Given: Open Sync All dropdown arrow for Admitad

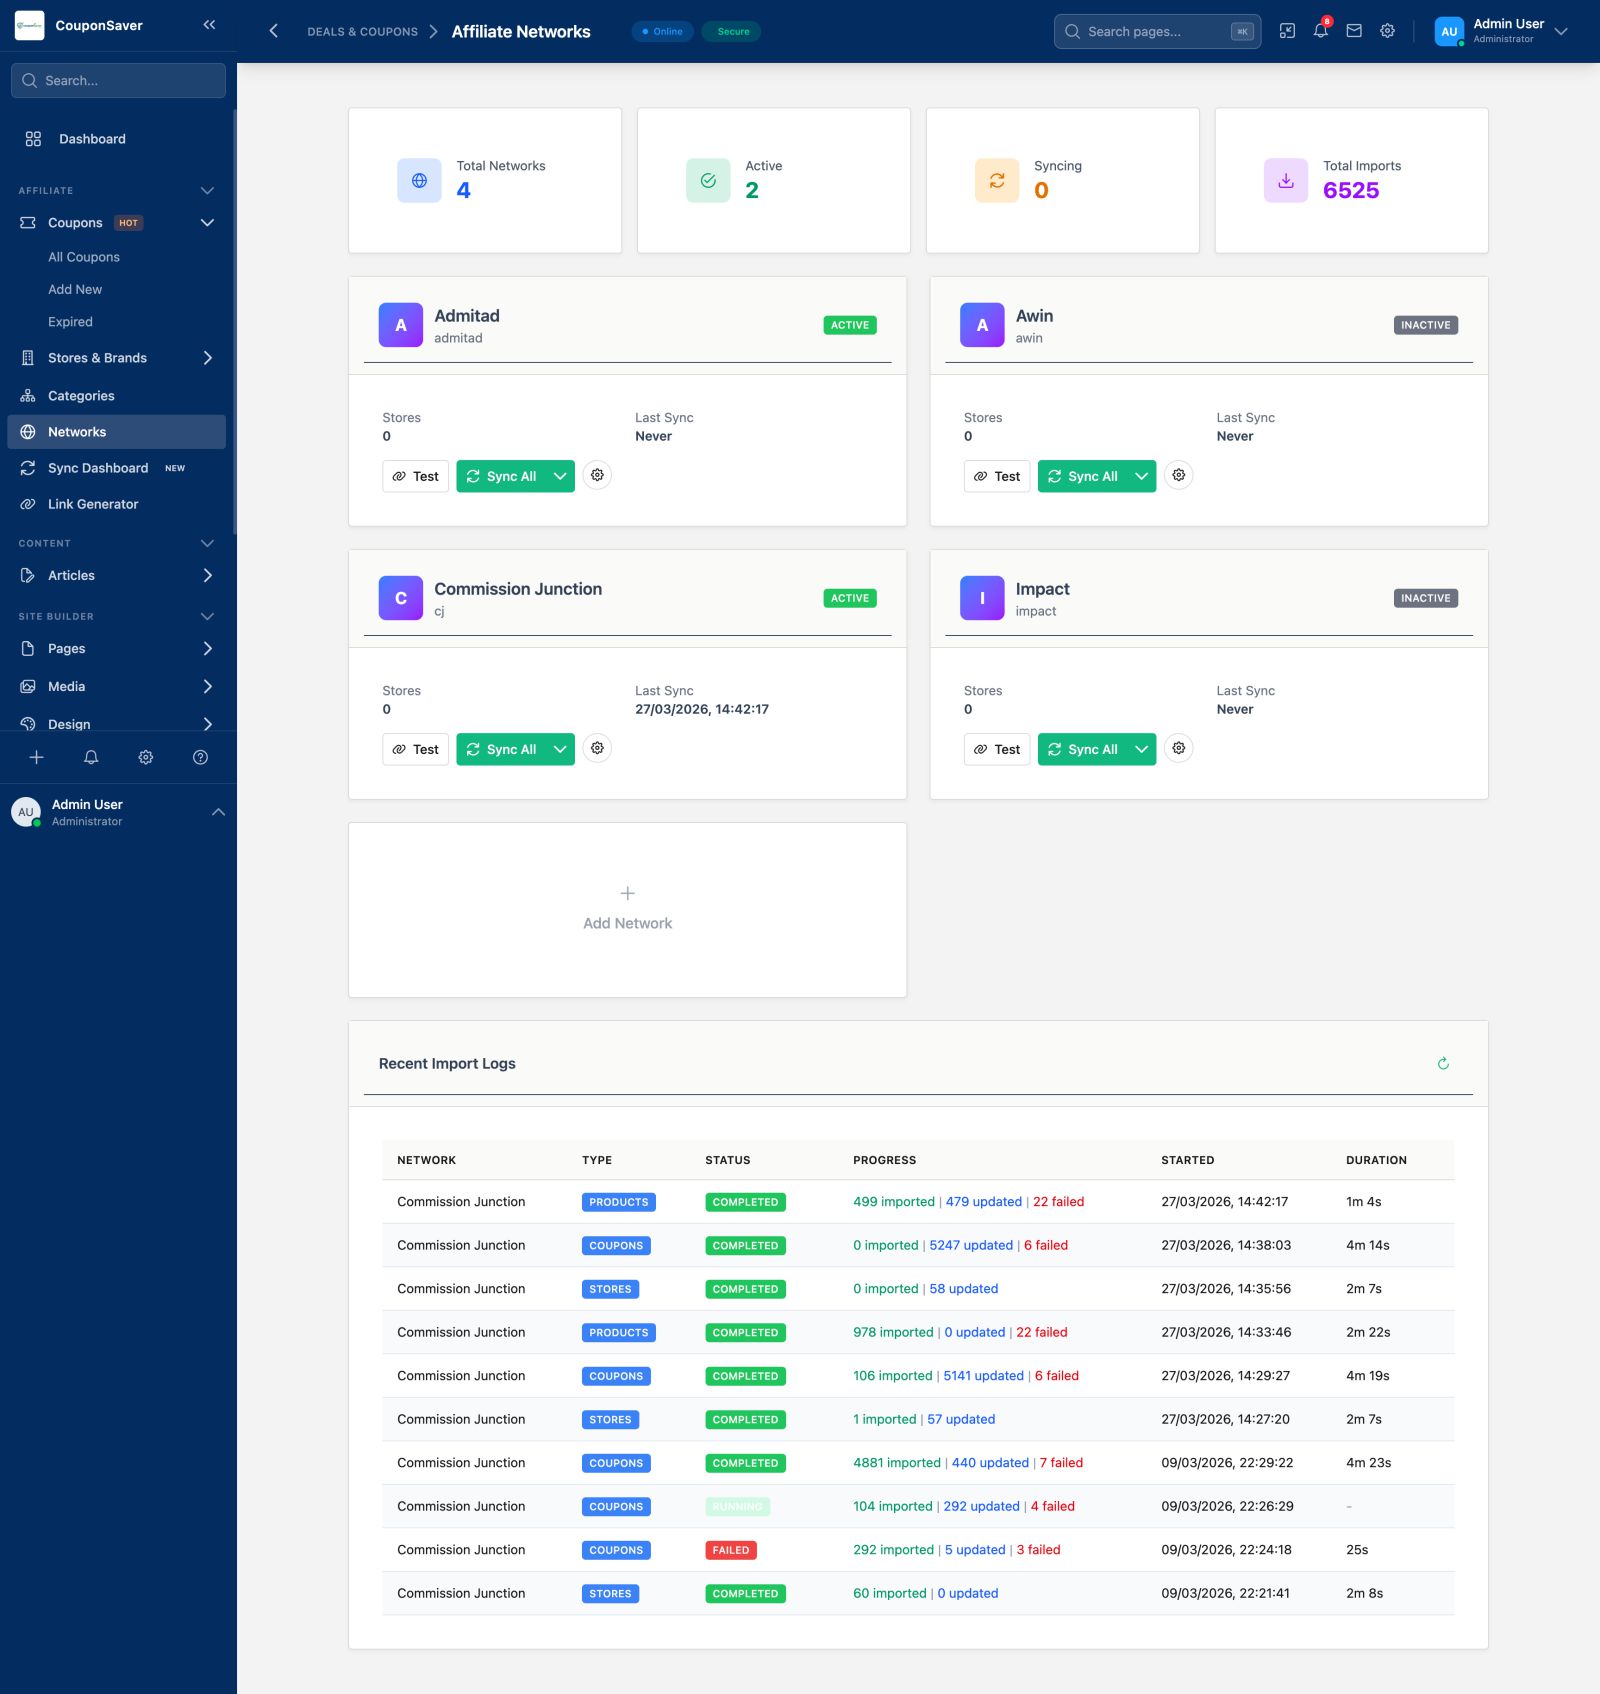Looking at the screenshot, I should [x=560, y=476].
